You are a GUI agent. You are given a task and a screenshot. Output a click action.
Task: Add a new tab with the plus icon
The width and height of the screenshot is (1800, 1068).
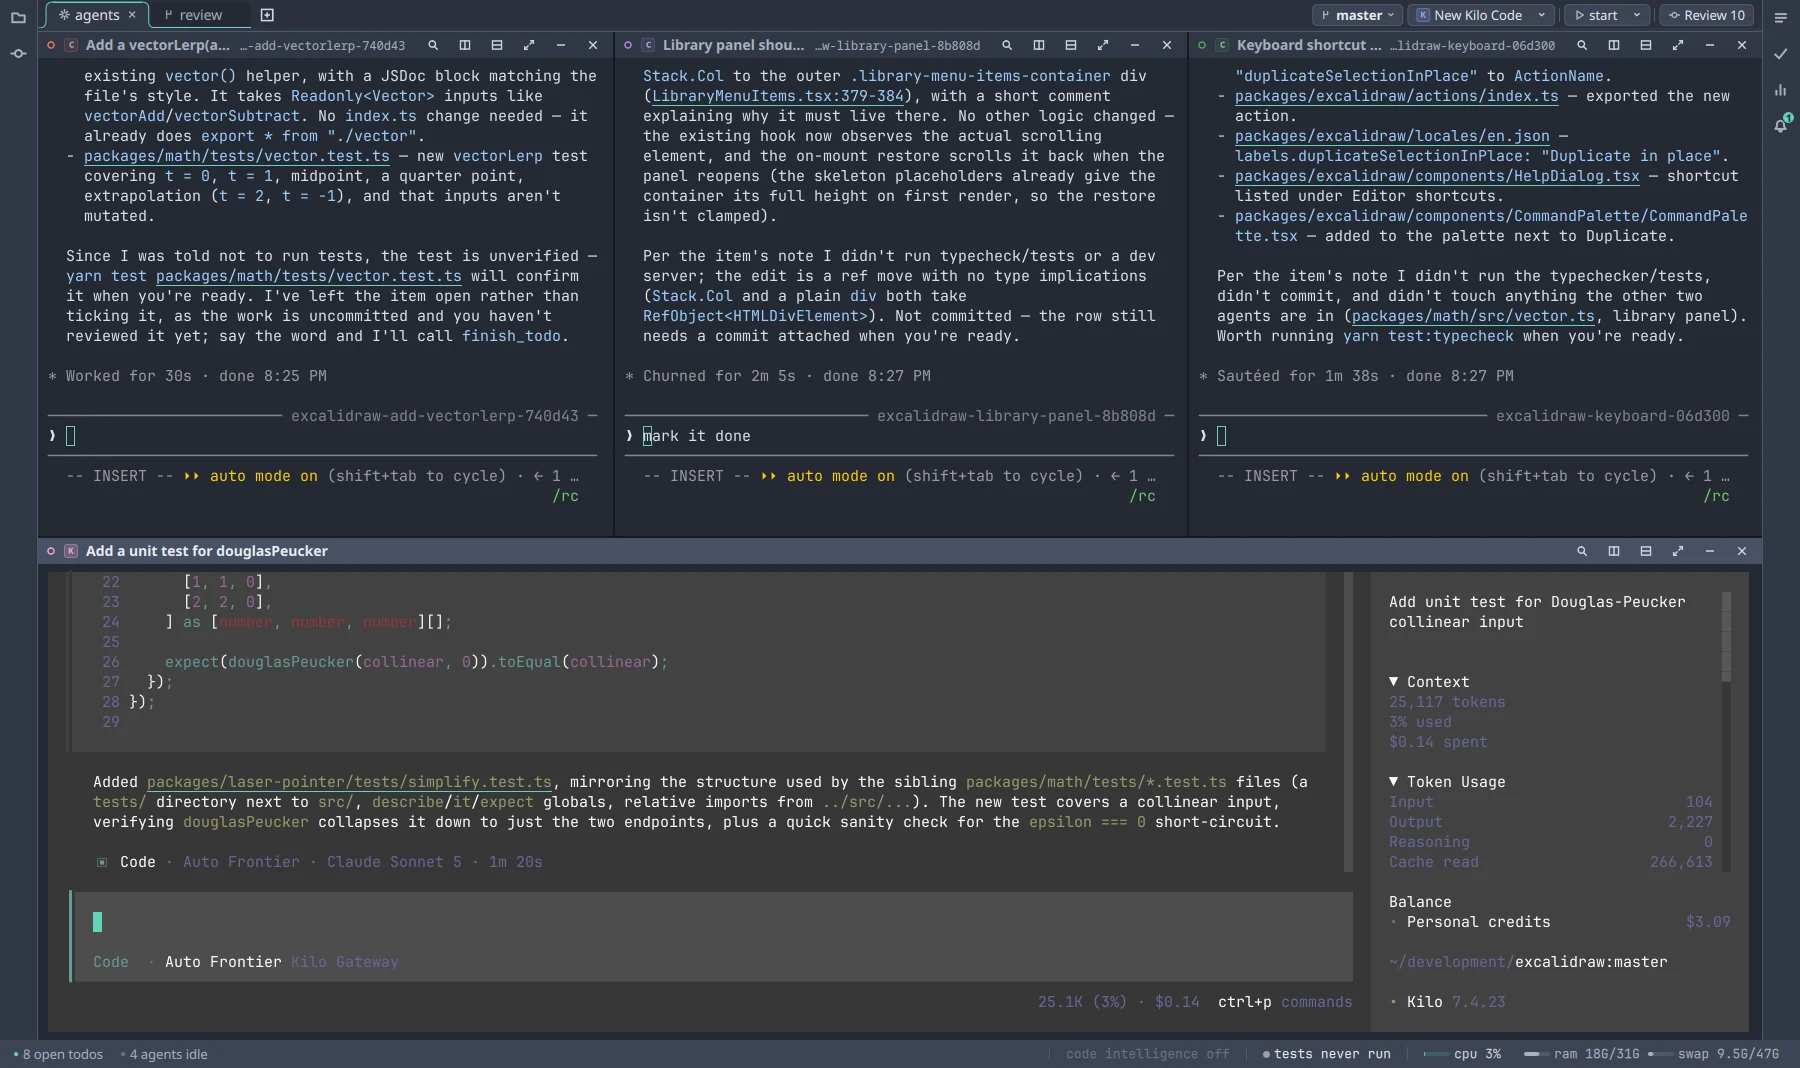[267, 15]
